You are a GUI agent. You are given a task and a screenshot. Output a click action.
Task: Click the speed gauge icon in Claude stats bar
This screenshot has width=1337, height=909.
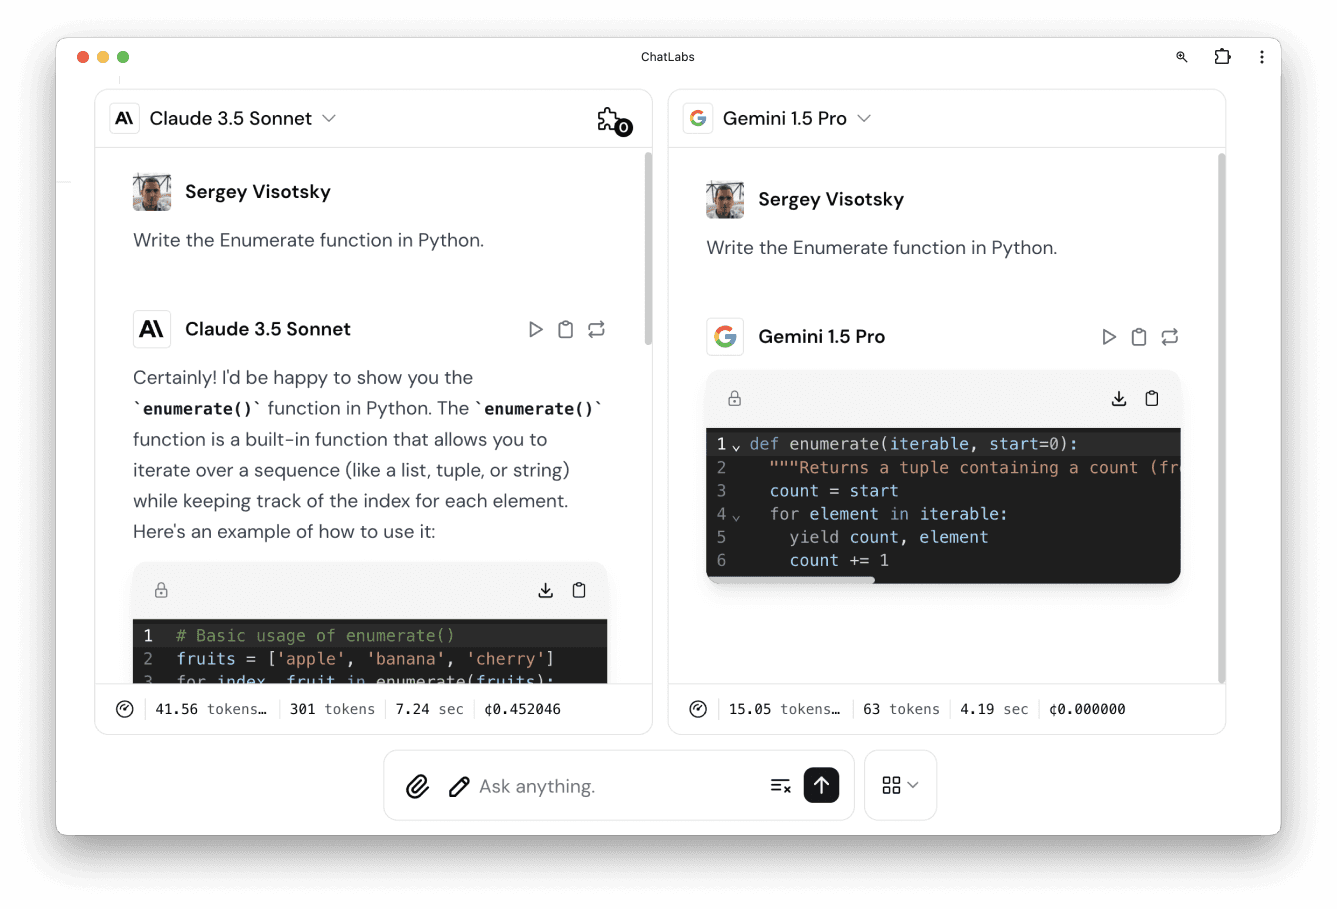125,709
